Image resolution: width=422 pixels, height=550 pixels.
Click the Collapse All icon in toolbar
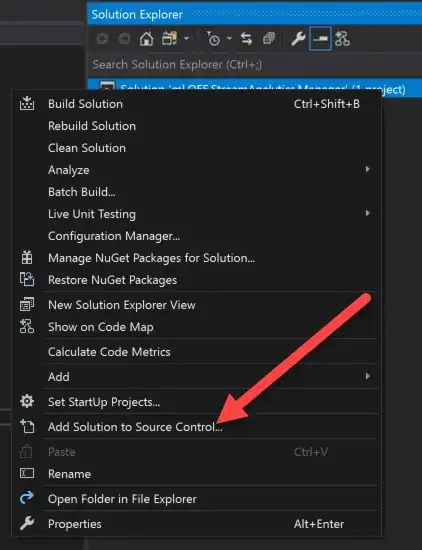[269, 39]
